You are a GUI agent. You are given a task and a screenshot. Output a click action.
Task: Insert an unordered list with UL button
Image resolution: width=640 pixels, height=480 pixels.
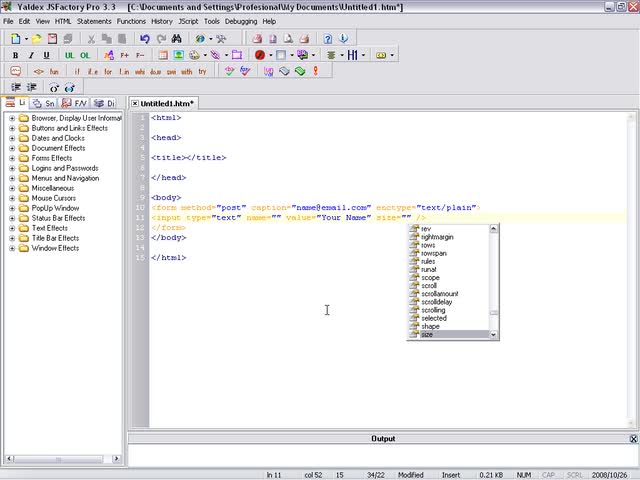click(69, 56)
